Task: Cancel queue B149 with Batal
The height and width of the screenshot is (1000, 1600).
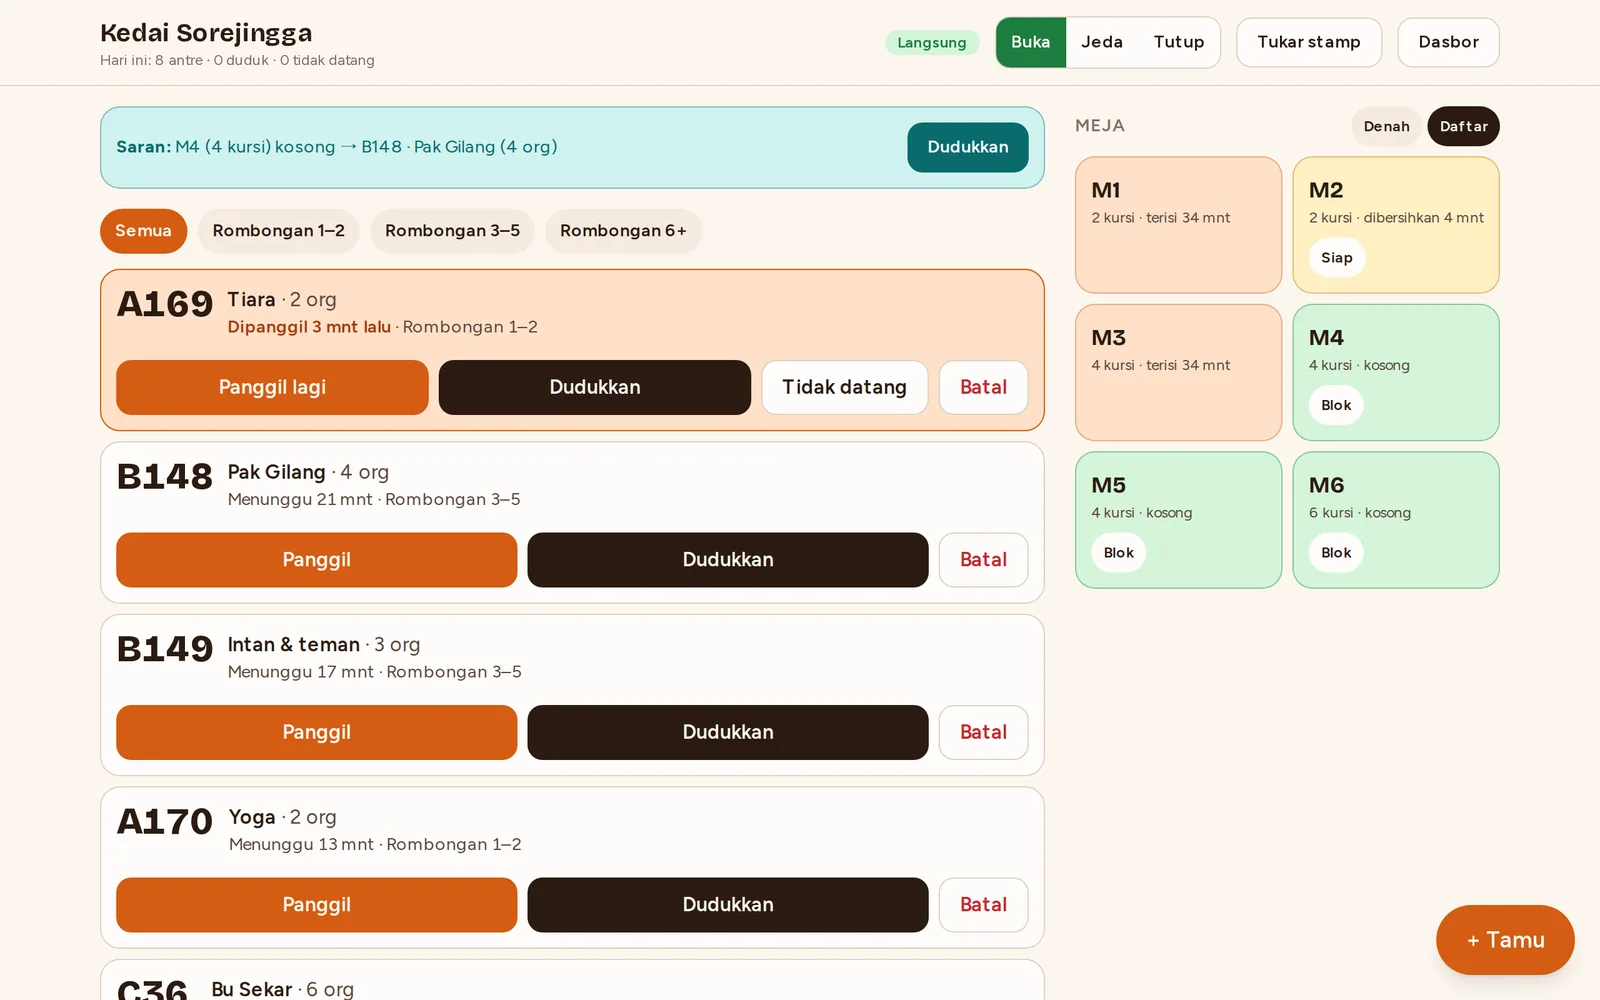Action: pyautogui.click(x=983, y=732)
